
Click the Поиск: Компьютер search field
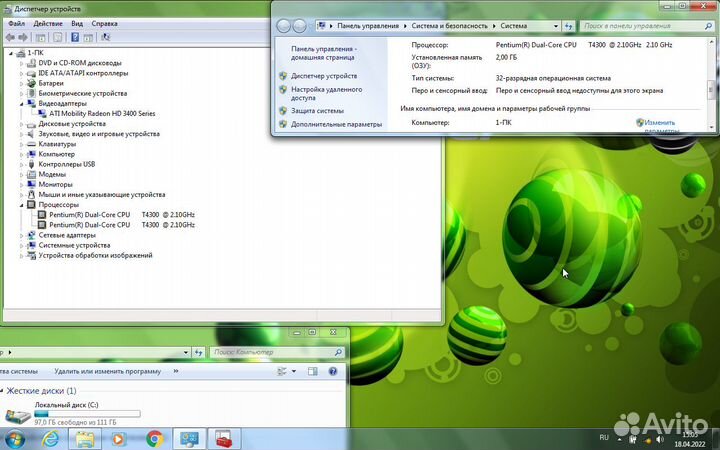[277, 353]
